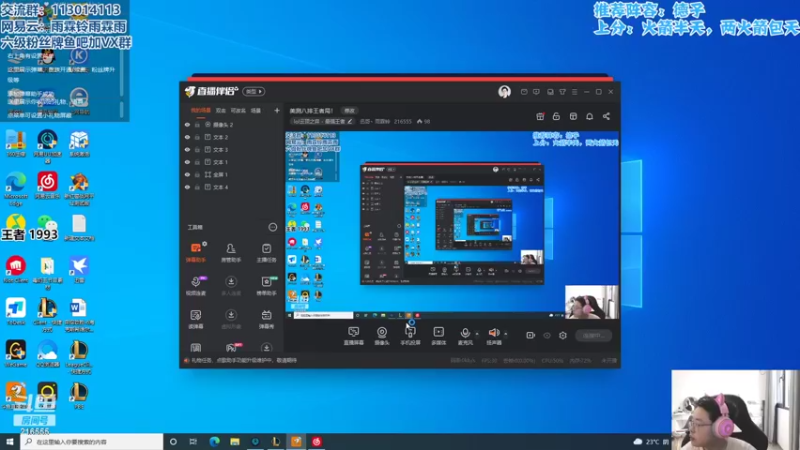Click the weather 23°C tray widget
Image resolution: width=800 pixels, height=450 pixels.
652,441
